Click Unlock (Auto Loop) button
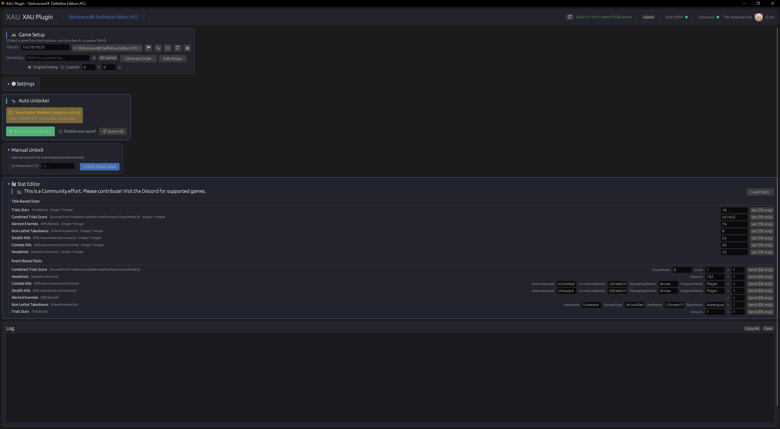780x429 pixels. [99, 166]
